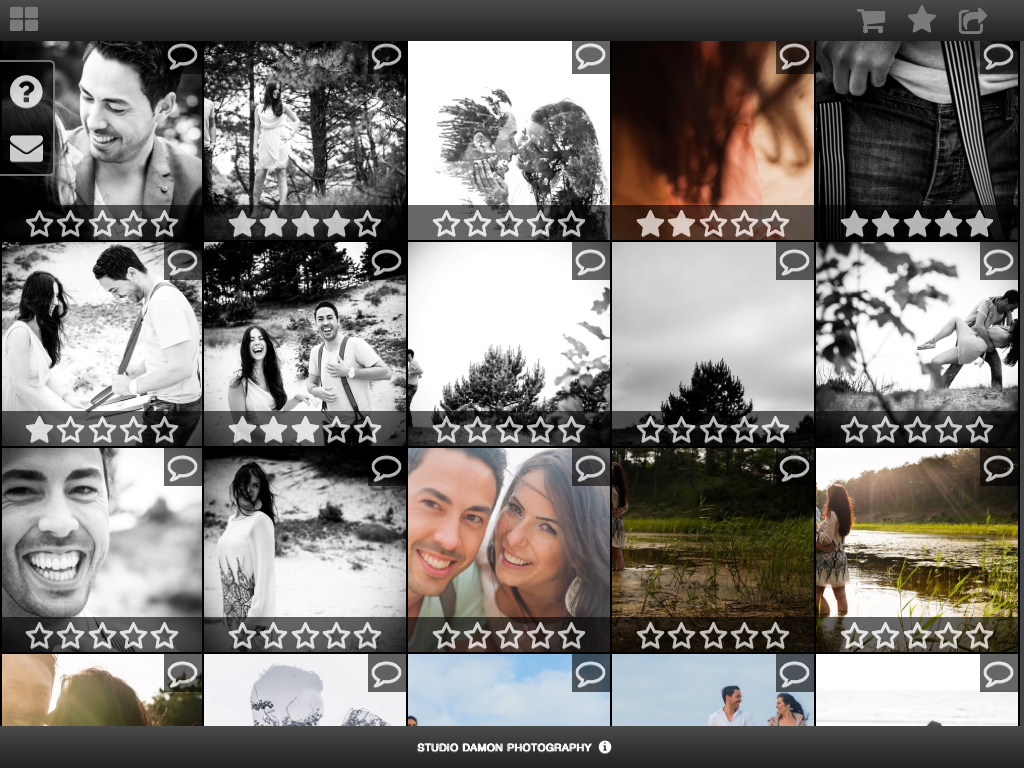Comment on close-up laughing man photo
This screenshot has width=1024, height=768.
[x=182, y=468]
